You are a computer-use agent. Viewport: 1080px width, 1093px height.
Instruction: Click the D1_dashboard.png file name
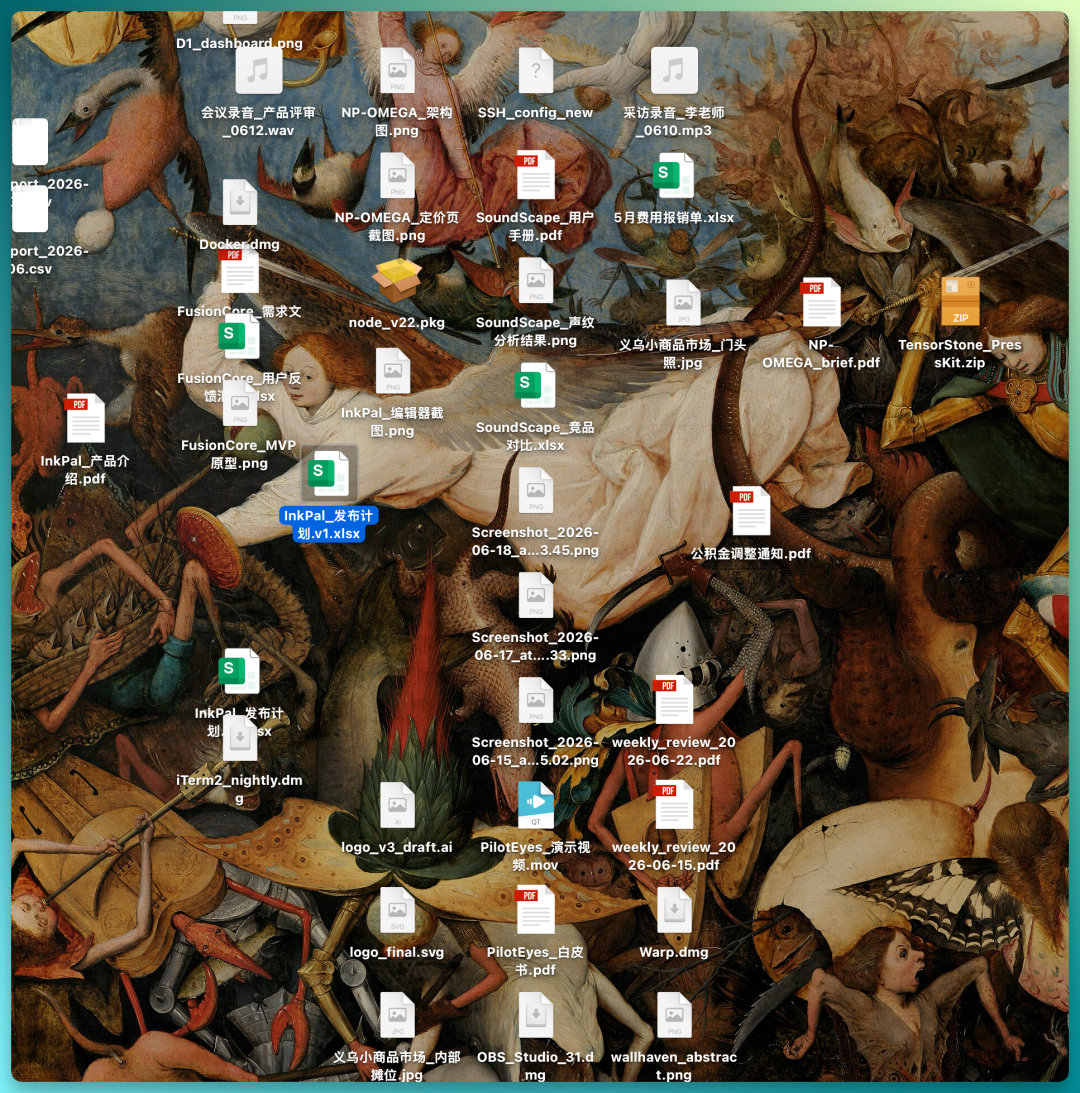(x=239, y=43)
